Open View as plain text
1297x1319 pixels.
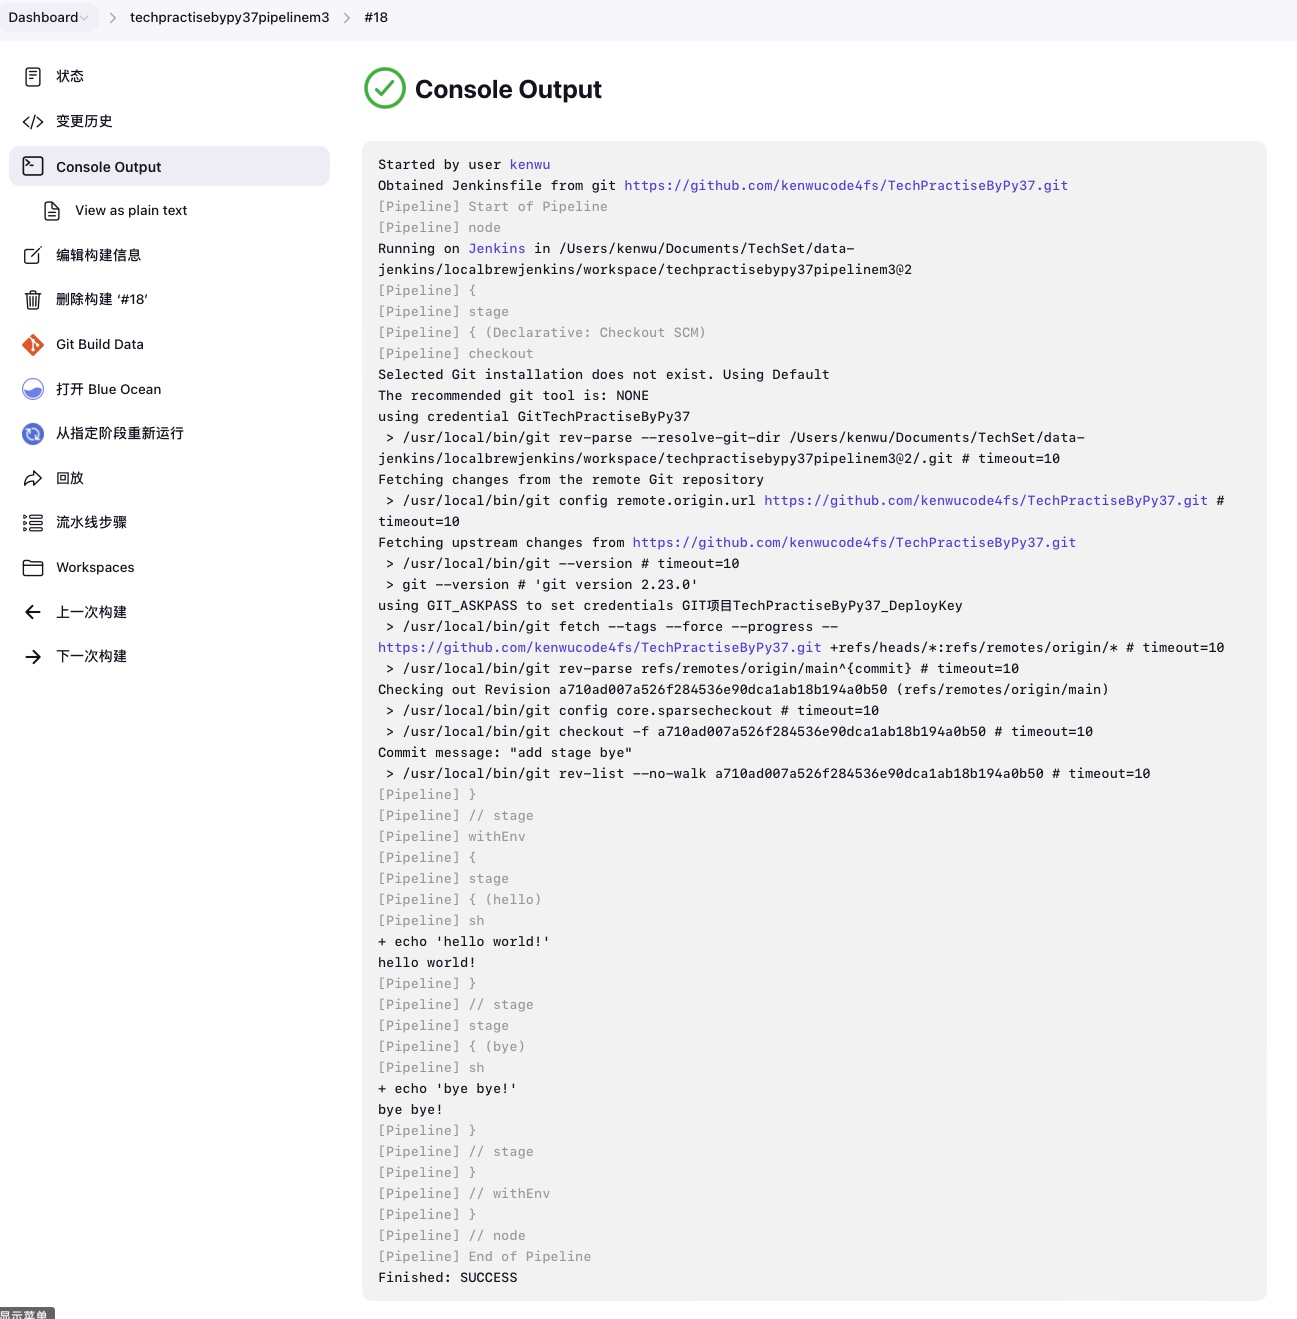[131, 211]
